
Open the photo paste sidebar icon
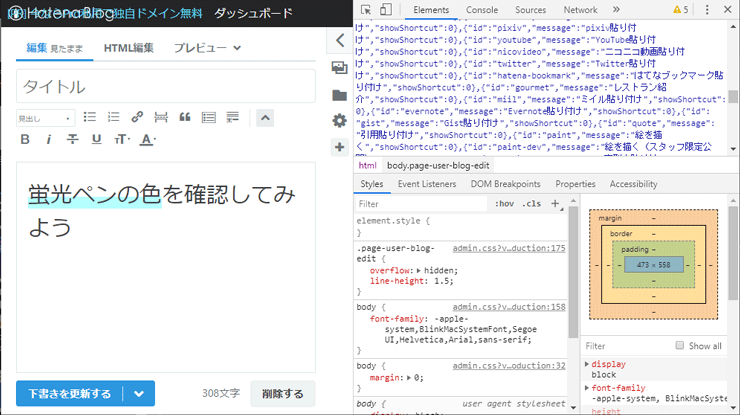tap(339, 68)
